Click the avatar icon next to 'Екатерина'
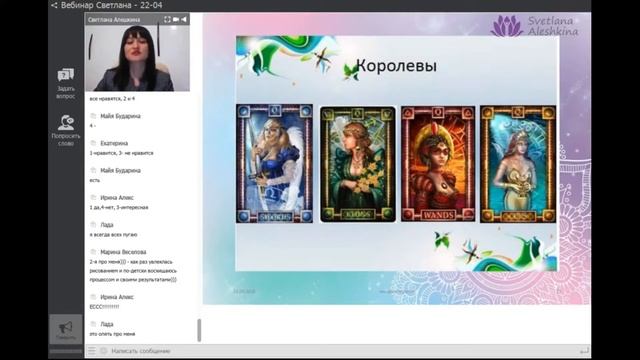640x360 pixels. [93, 143]
